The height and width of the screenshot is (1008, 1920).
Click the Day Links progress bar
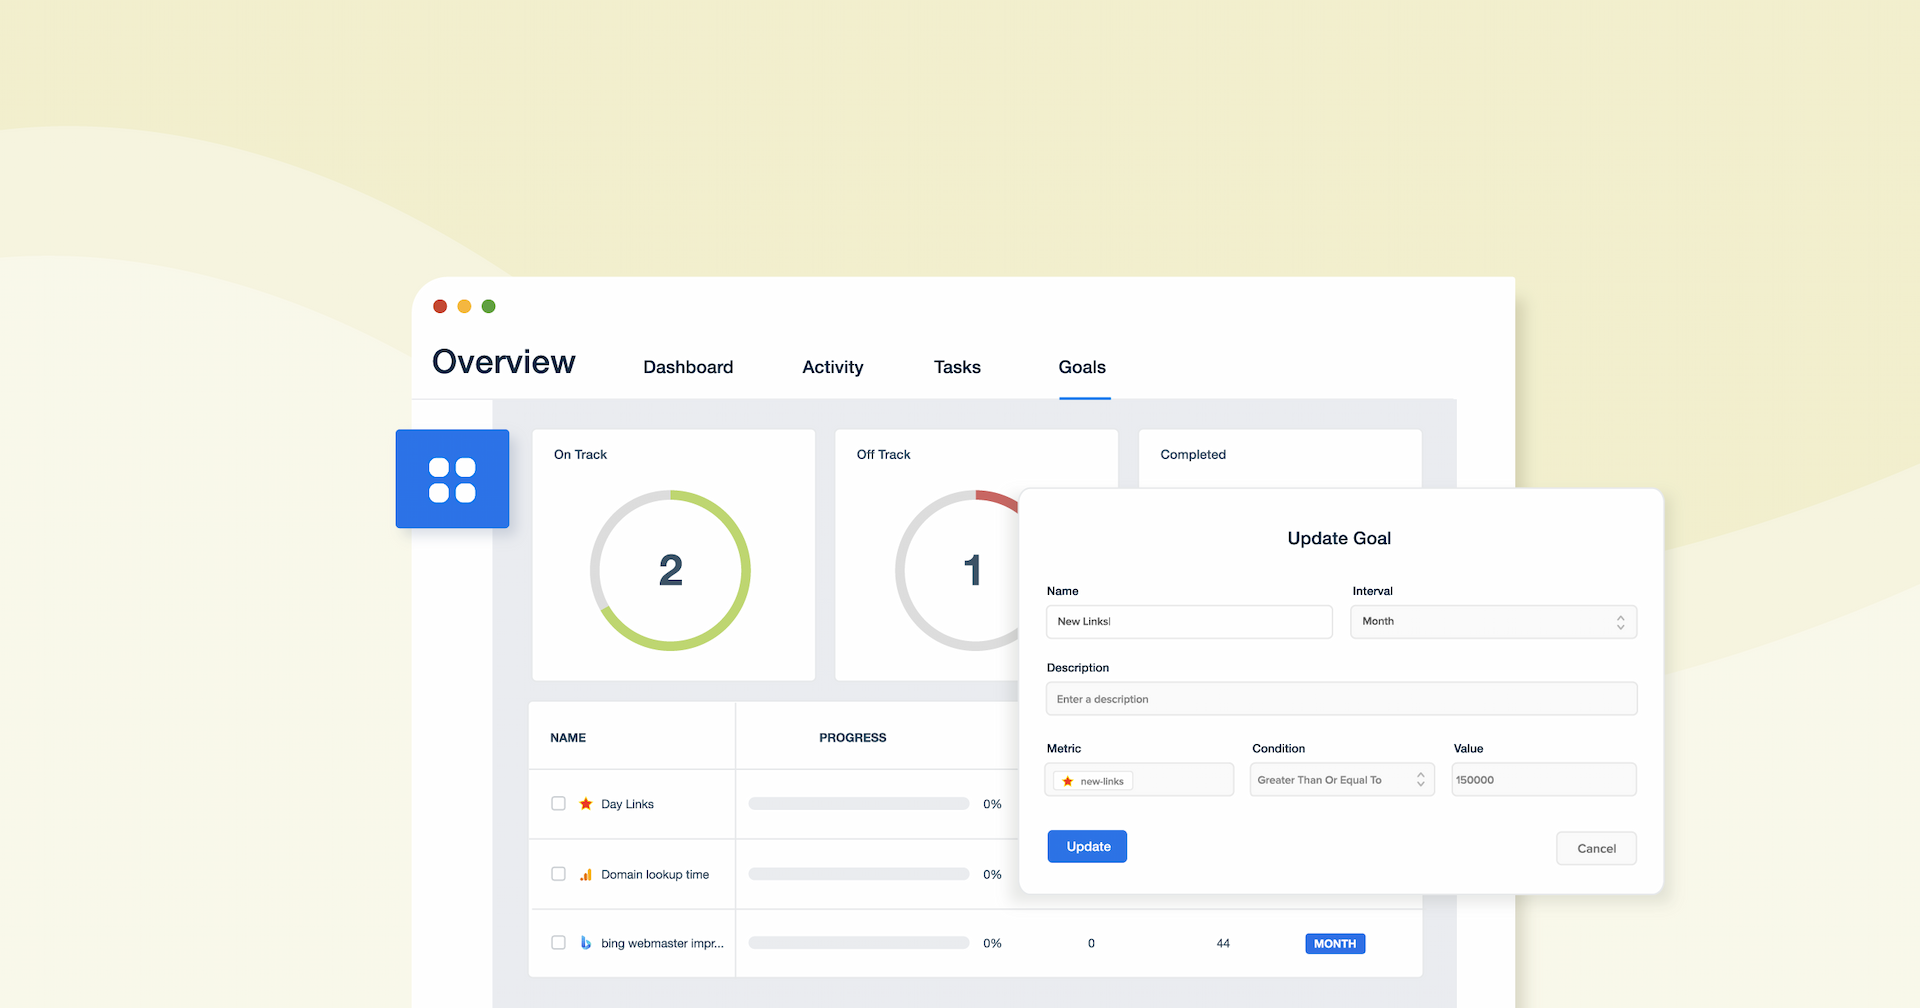(858, 804)
